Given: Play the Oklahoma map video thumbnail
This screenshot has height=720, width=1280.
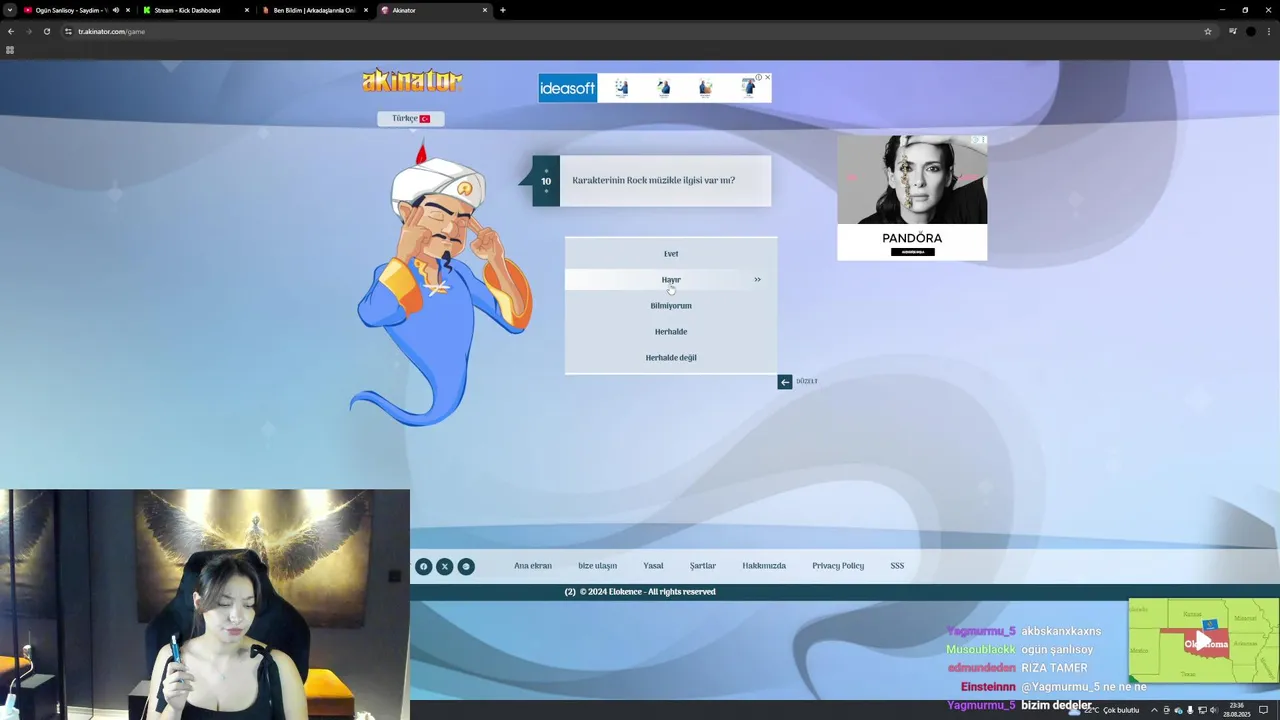Looking at the screenshot, I should click(1204, 640).
